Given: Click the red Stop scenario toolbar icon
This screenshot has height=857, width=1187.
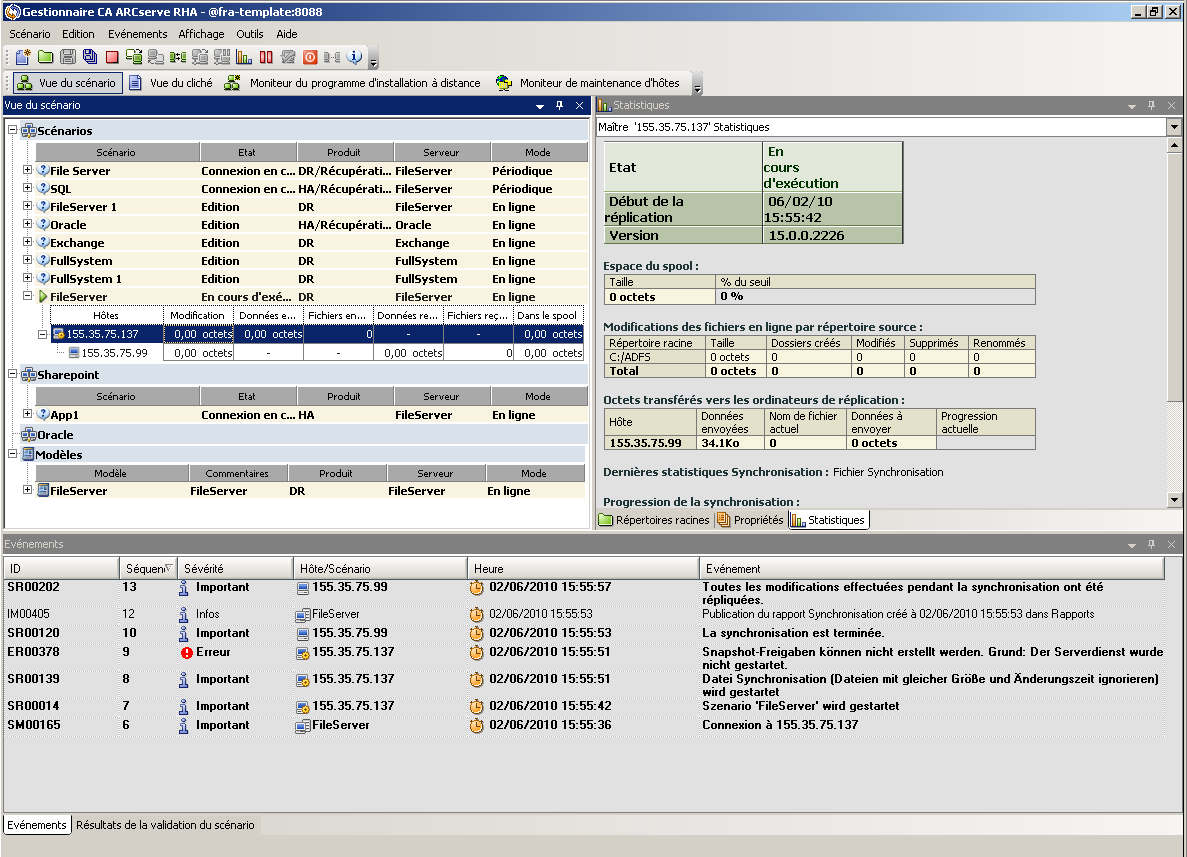Looking at the screenshot, I should click(x=111, y=57).
